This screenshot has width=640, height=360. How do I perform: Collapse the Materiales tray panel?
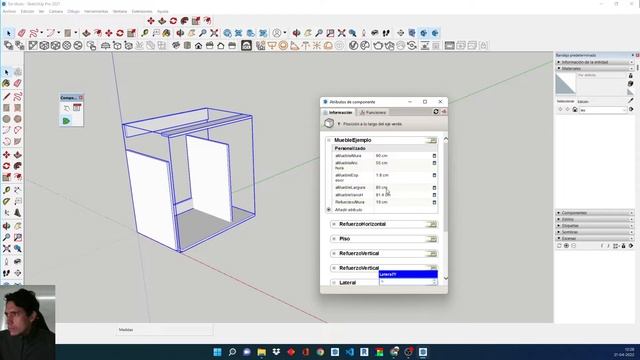pyautogui.click(x=595, y=69)
